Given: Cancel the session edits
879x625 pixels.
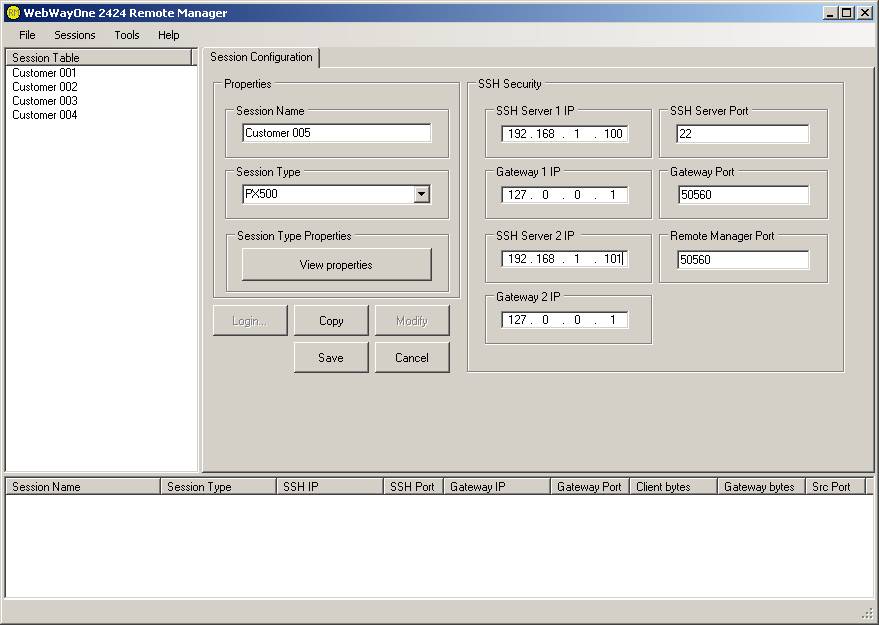Looking at the screenshot, I should (412, 358).
